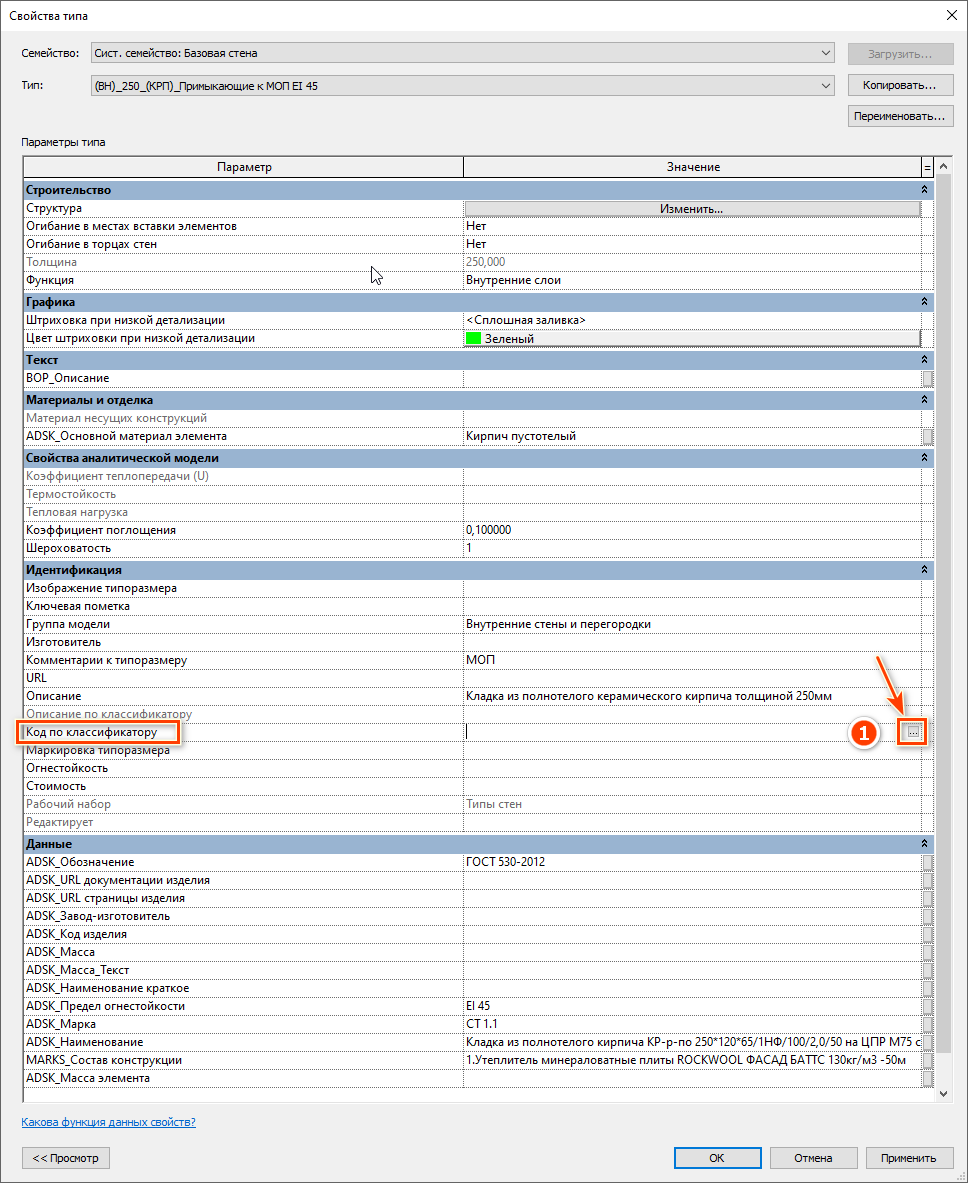Viewport: 968px width, 1183px height.
Task: Open the Семейство dropdown list
Action: click(825, 53)
